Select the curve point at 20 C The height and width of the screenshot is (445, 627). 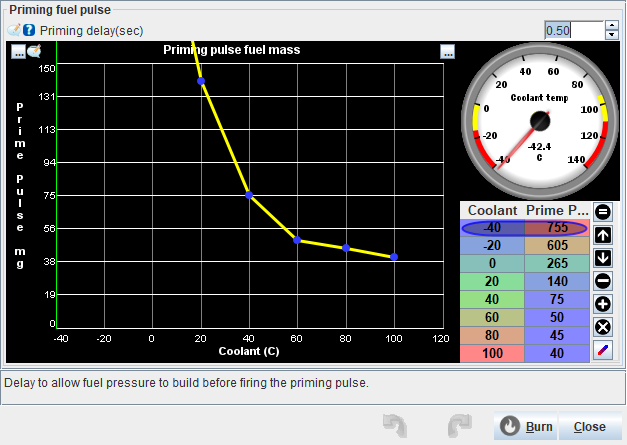[x=201, y=81]
